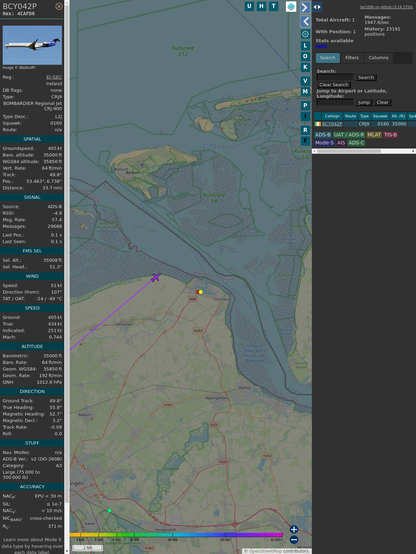
Task: Click the Clear Search button
Action: [x=334, y=84]
